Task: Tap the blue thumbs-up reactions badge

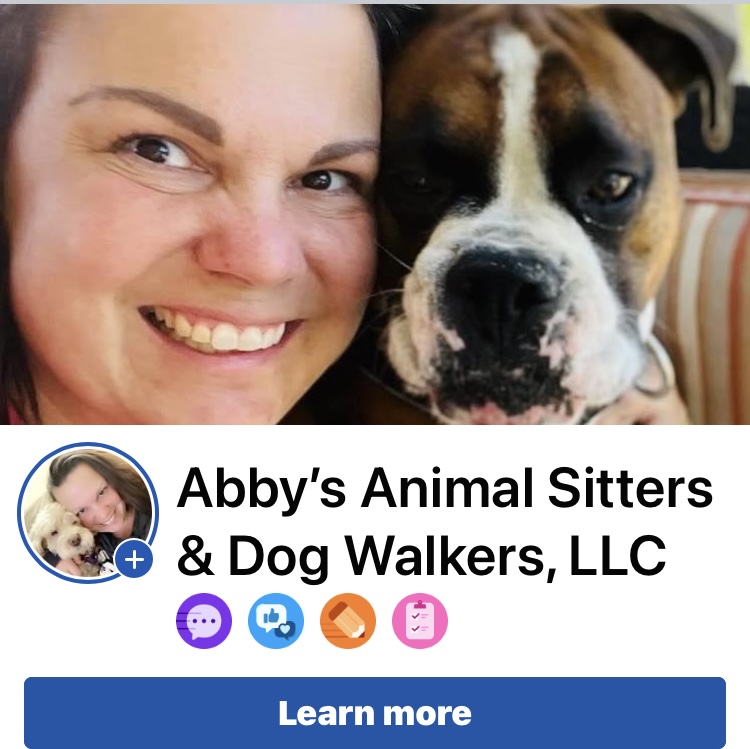Action: pyautogui.click(x=276, y=621)
